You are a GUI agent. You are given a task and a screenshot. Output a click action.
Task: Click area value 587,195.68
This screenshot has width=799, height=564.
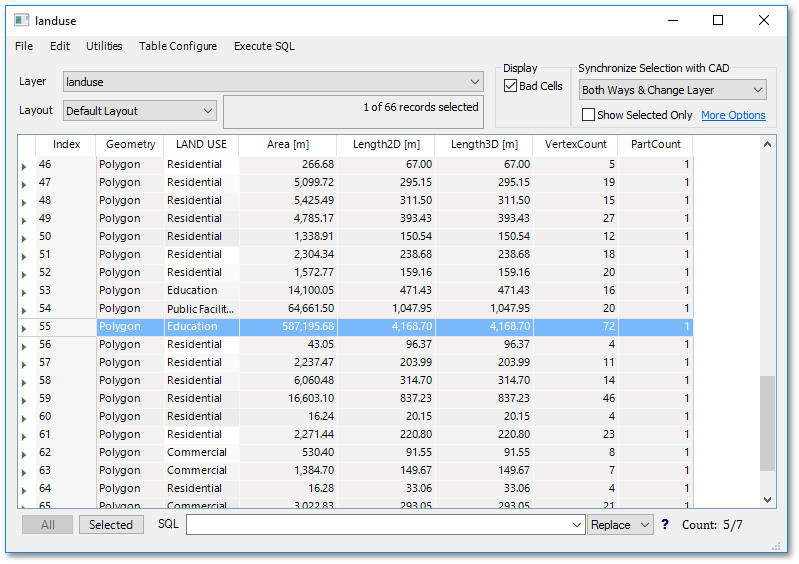[x=288, y=326]
